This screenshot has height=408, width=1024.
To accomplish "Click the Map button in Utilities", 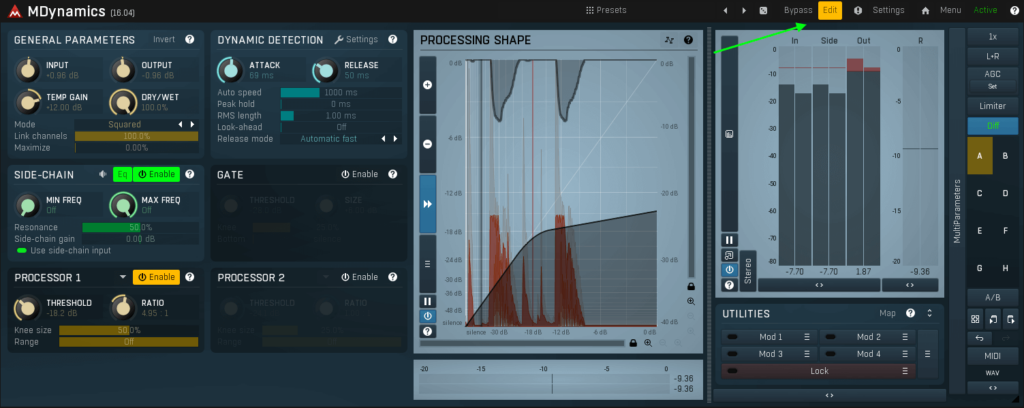I will tap(888, 313).
